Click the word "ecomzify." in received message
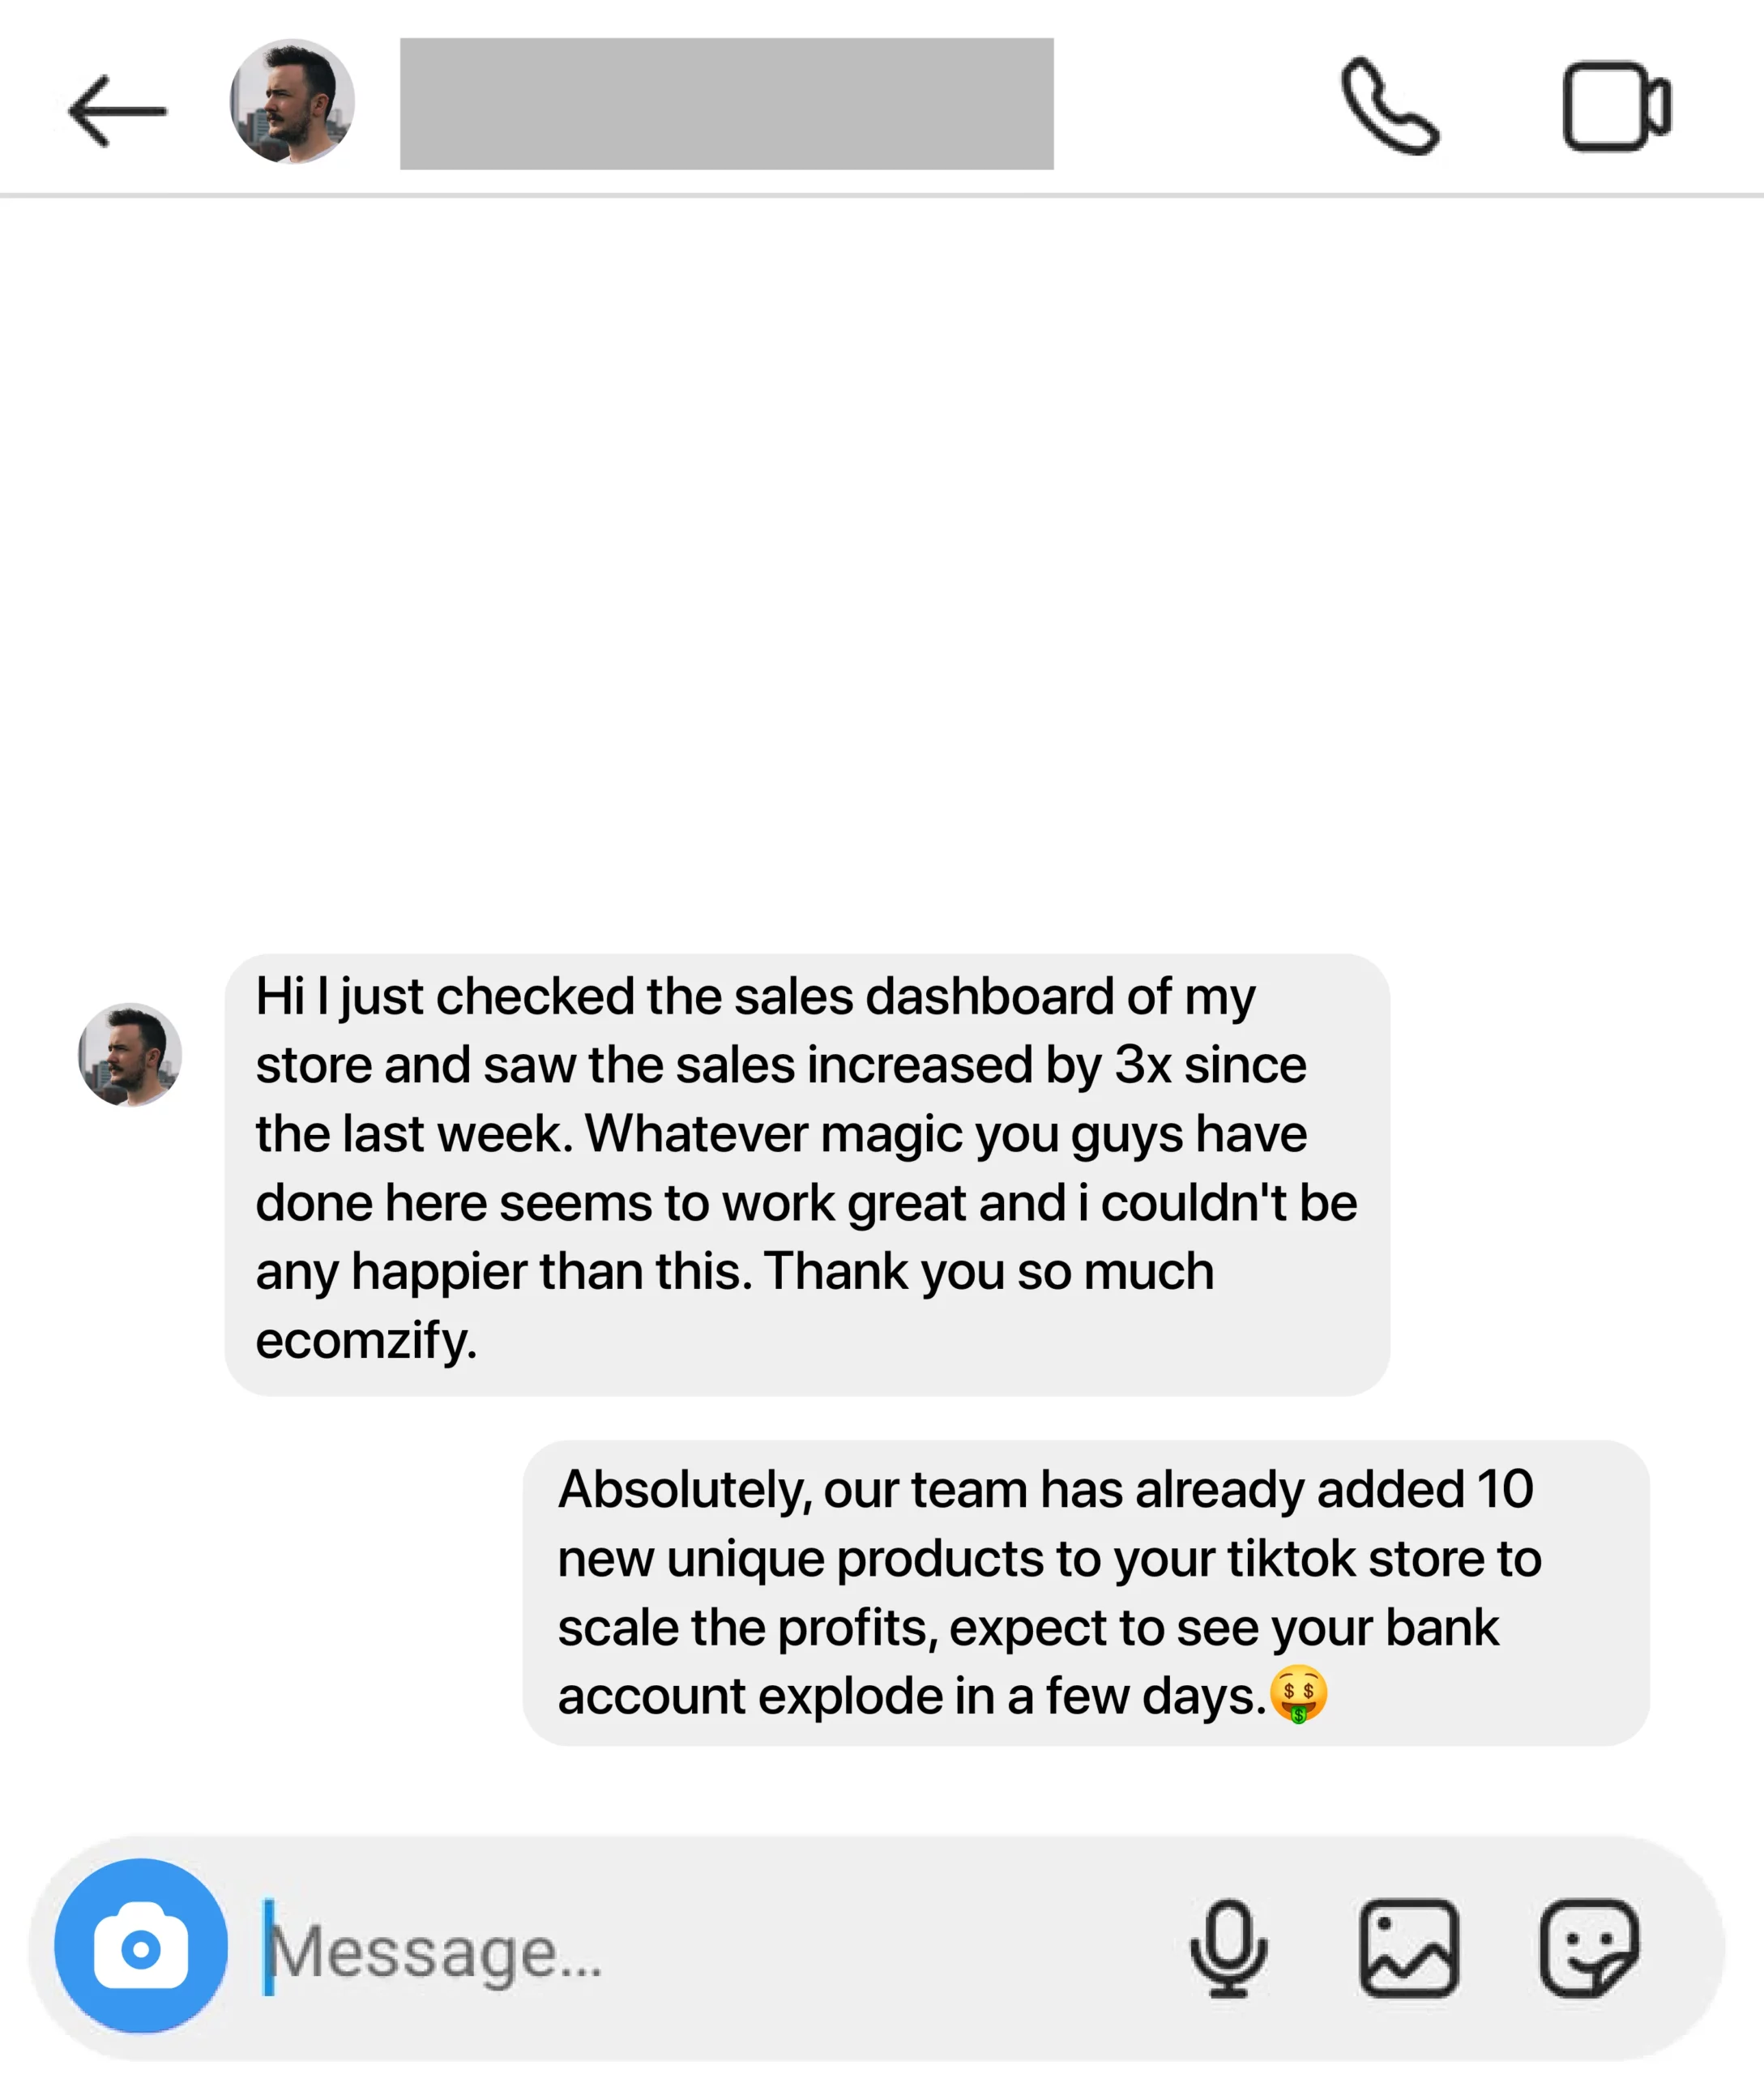Image resolution: width=1764 pixels, height=2074 pixels. tap(366, 1340)
